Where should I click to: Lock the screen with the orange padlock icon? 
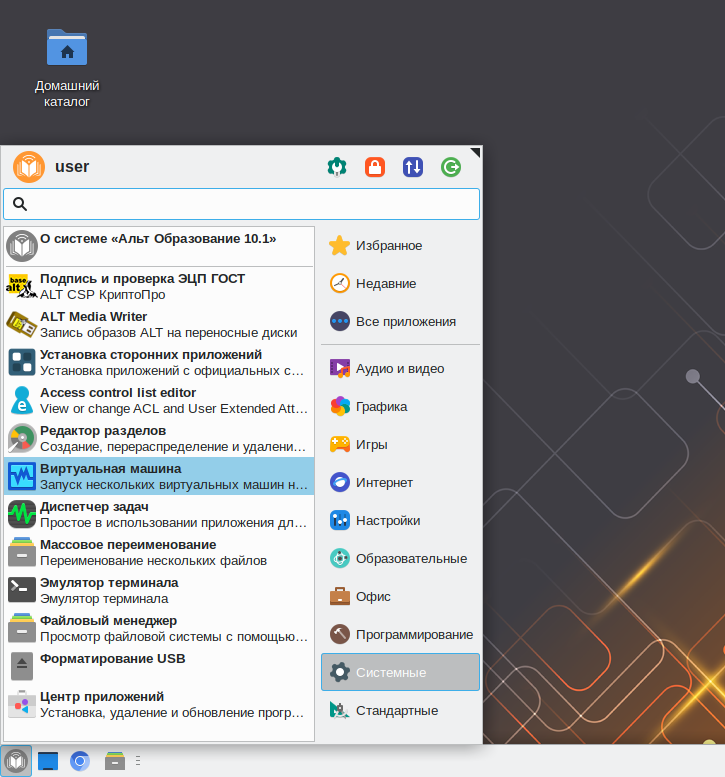375,167
